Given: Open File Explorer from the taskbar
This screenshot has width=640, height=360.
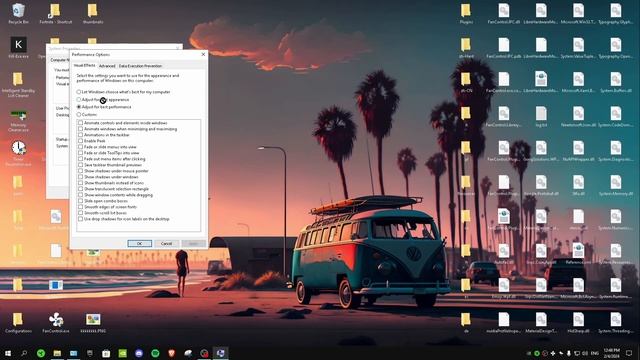Looking at the screenshot, I should [x=57, y=353].
